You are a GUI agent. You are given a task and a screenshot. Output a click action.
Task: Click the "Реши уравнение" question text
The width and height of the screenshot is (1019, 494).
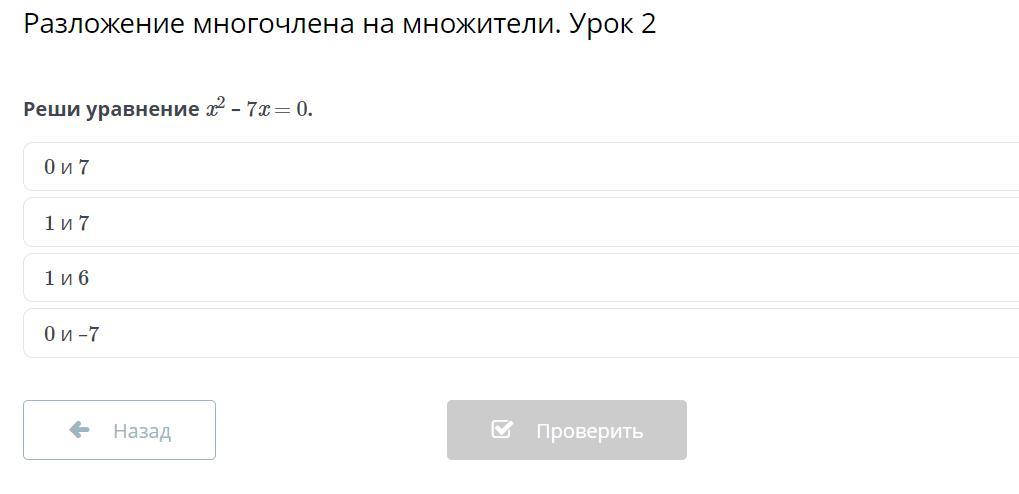click(111, 109)
